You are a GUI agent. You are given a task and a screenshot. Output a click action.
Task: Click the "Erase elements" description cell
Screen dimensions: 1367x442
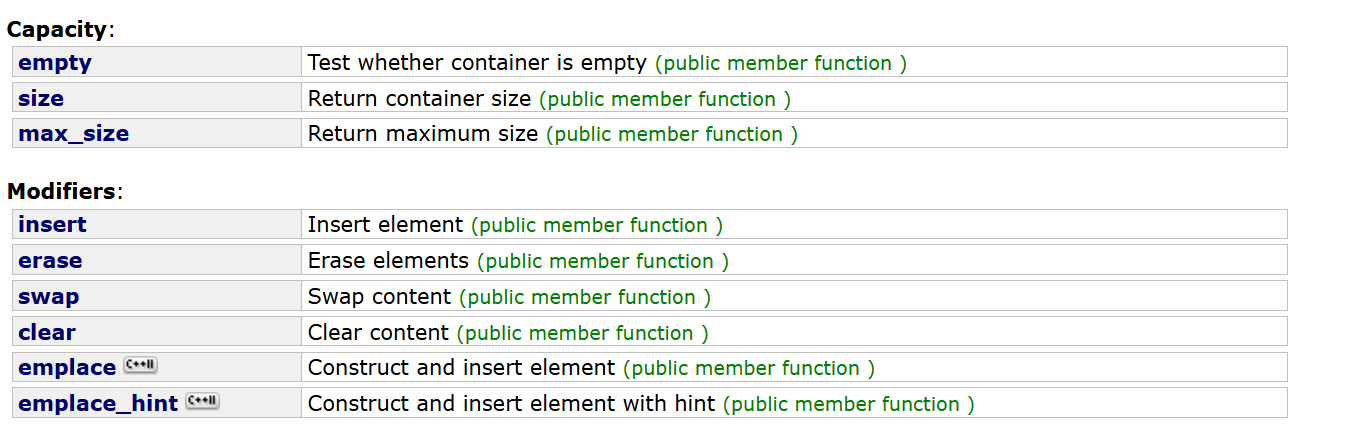388,261
